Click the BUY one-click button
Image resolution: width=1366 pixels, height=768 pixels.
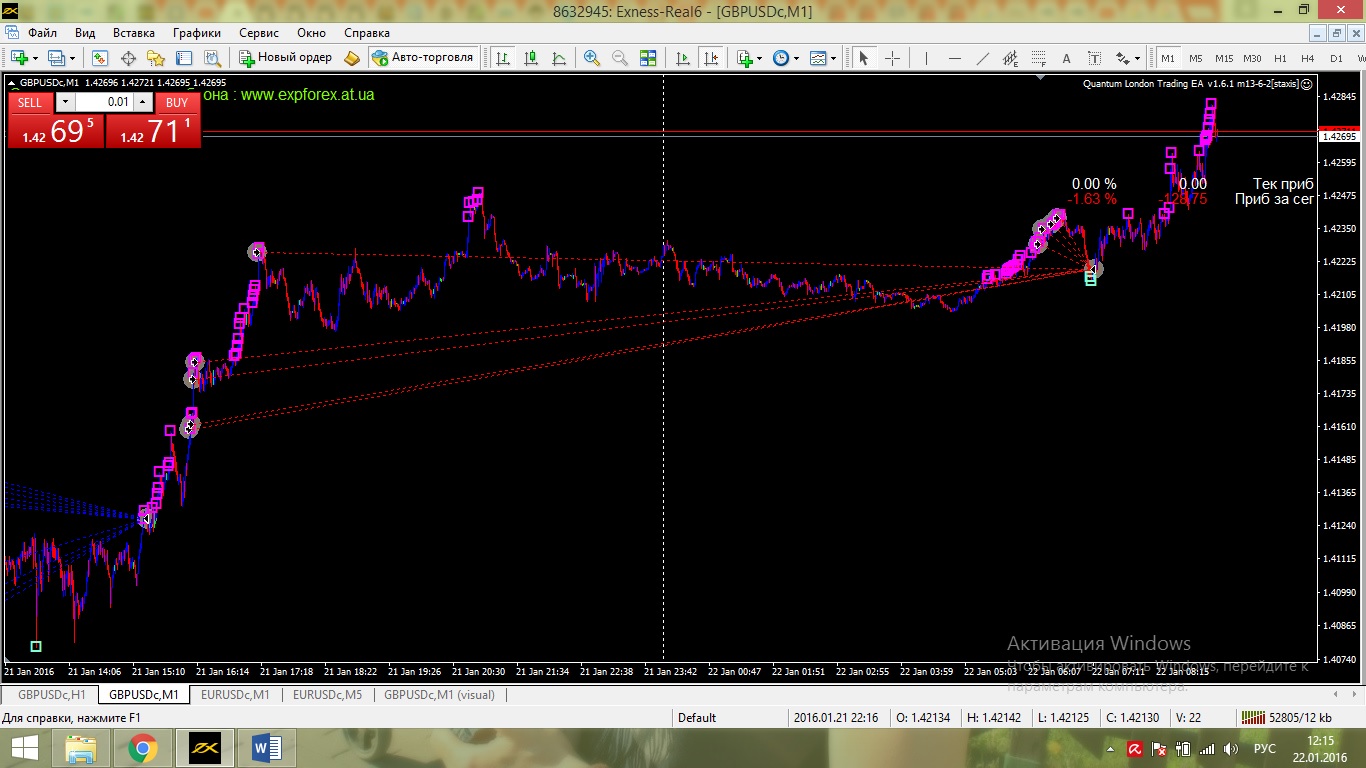pos(177,102)
